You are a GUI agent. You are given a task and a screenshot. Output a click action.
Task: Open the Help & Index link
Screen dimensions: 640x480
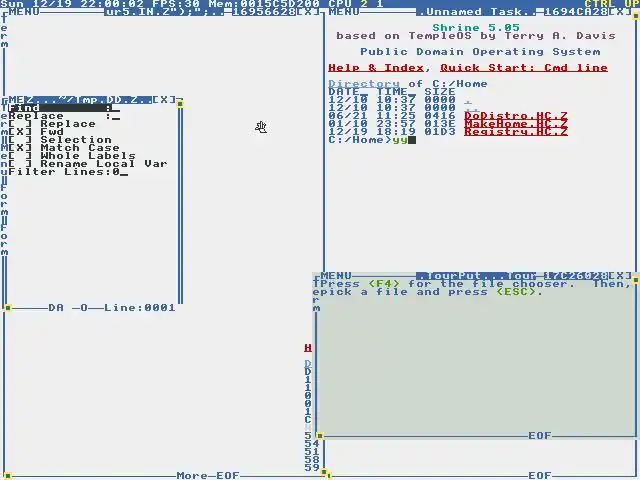click(x=376, y=68)
